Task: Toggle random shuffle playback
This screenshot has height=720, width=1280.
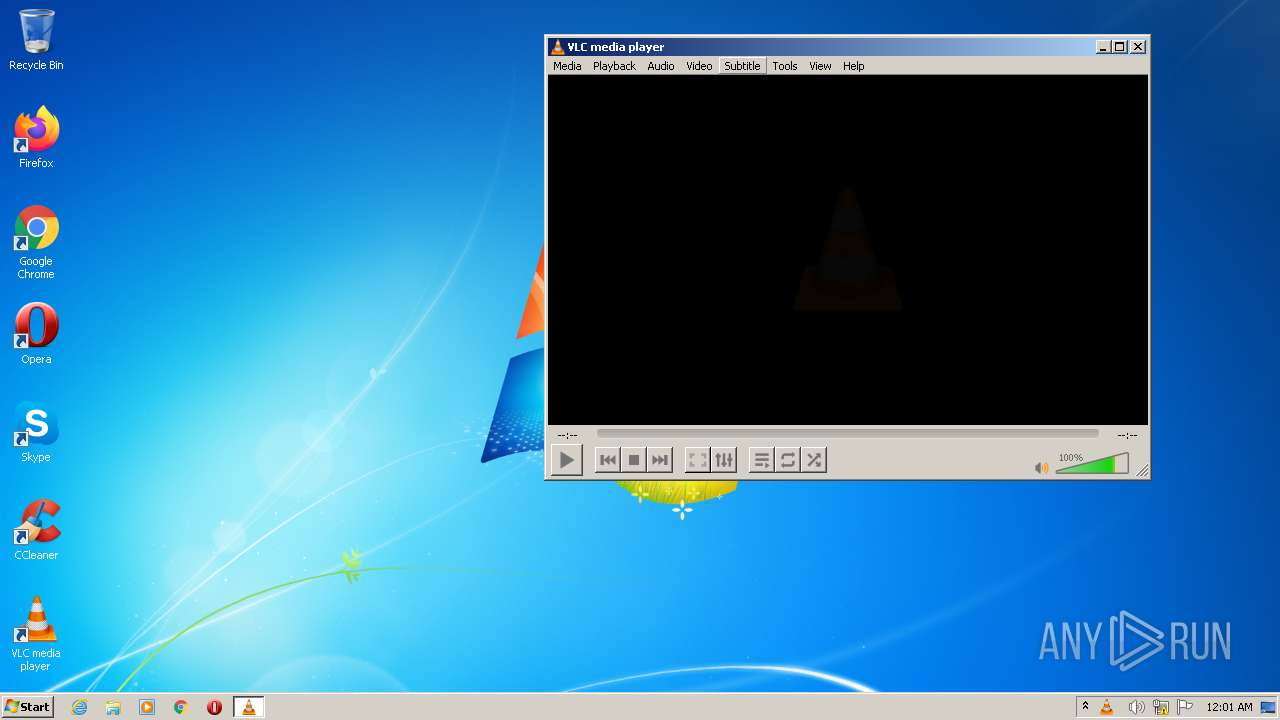Action: (x=814, y=460)
